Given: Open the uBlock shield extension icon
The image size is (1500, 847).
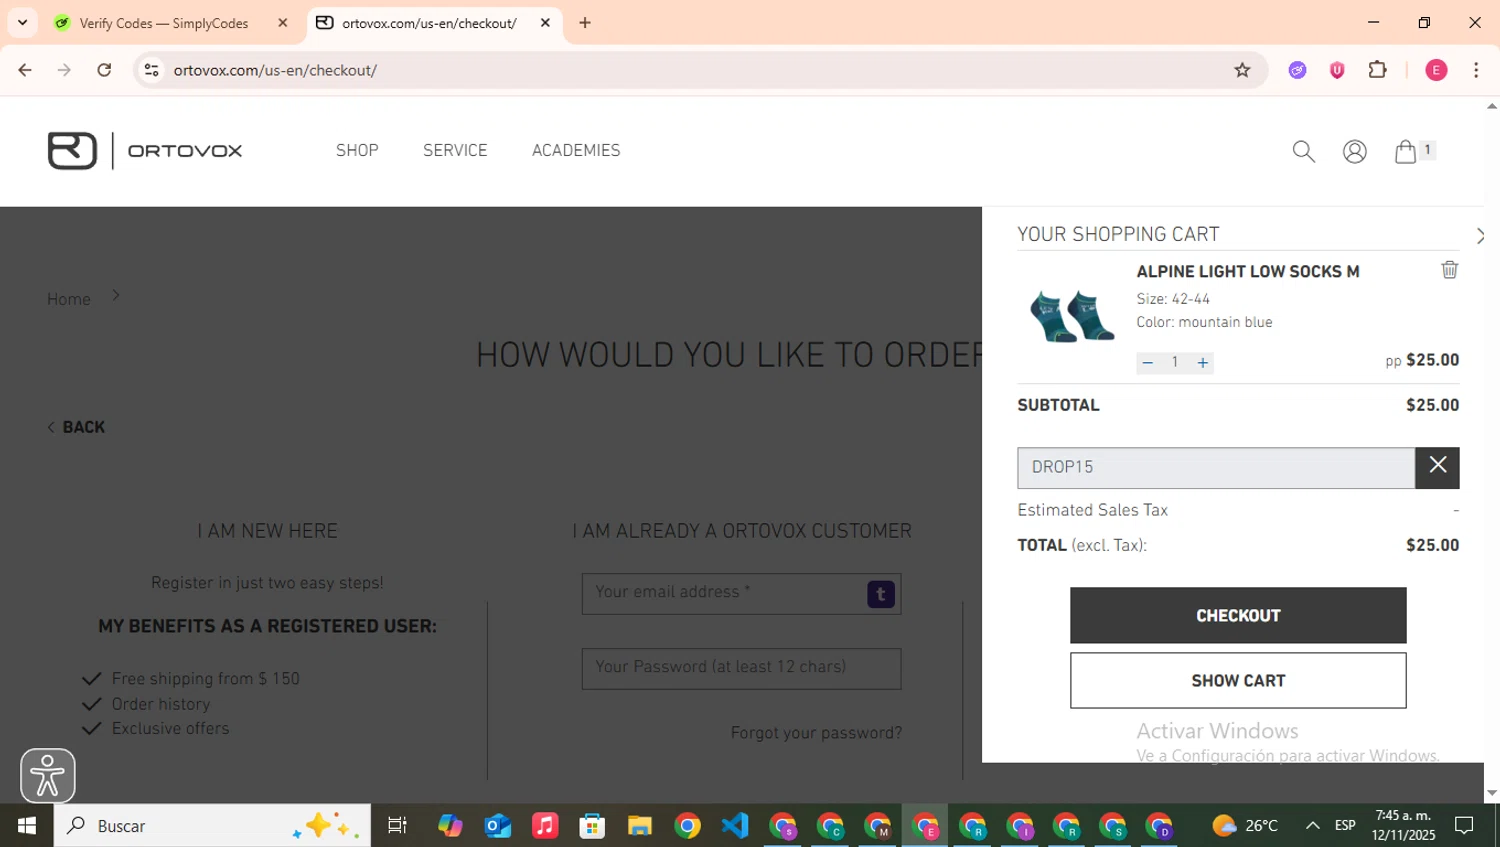Looking at the screenshot, I should [1337, 70].
